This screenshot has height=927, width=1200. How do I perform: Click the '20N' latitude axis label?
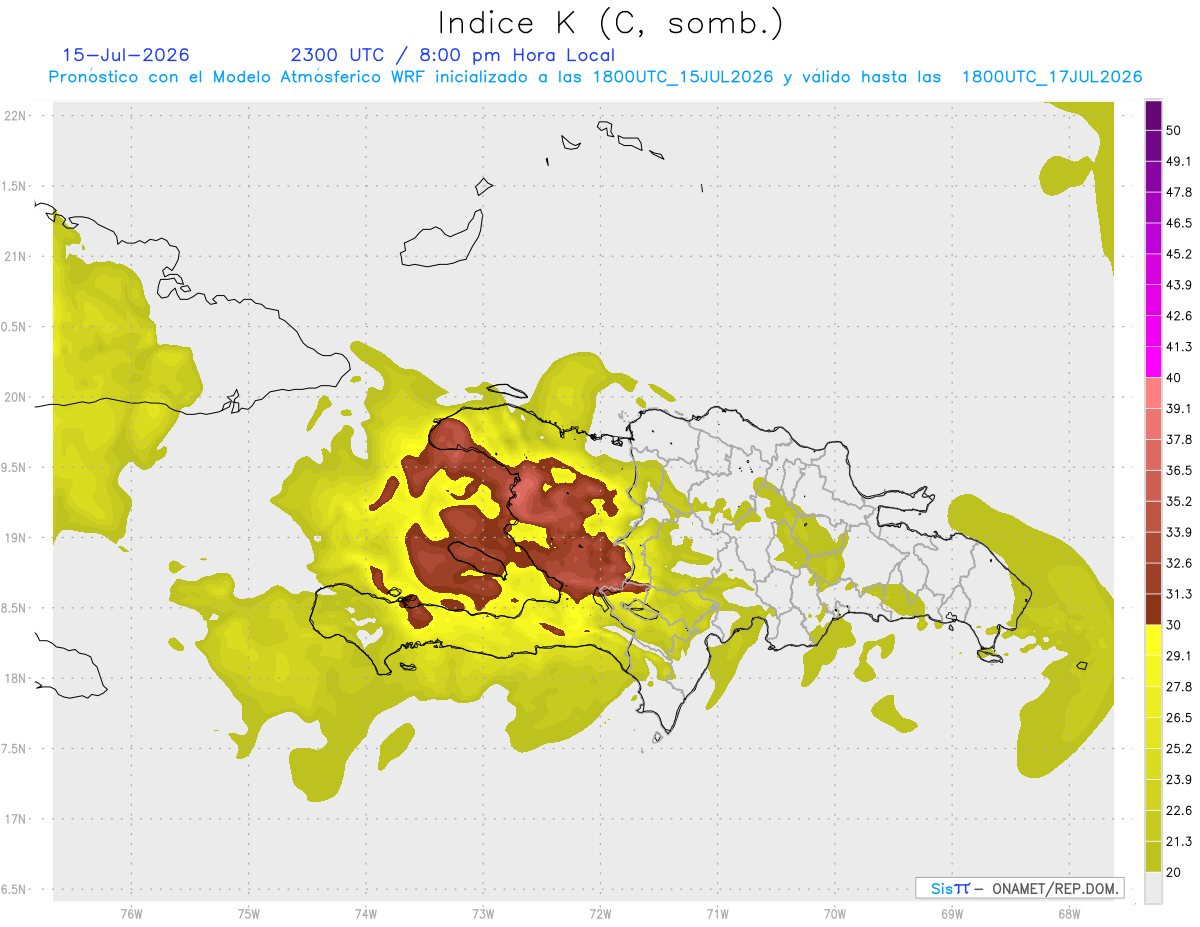pos(15,397)
